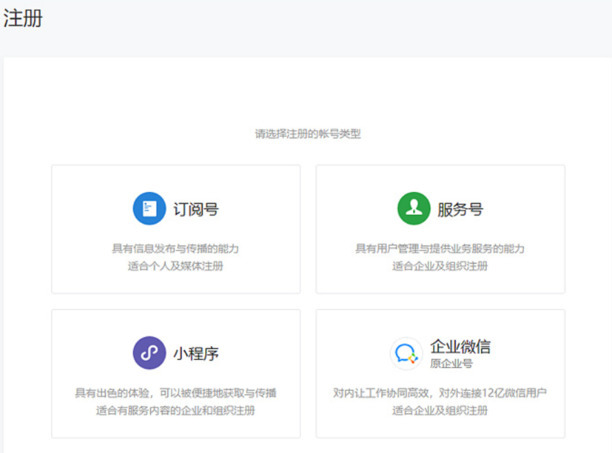Click the green 服务号 person icon
612x453 pixels.
point(413,209)
